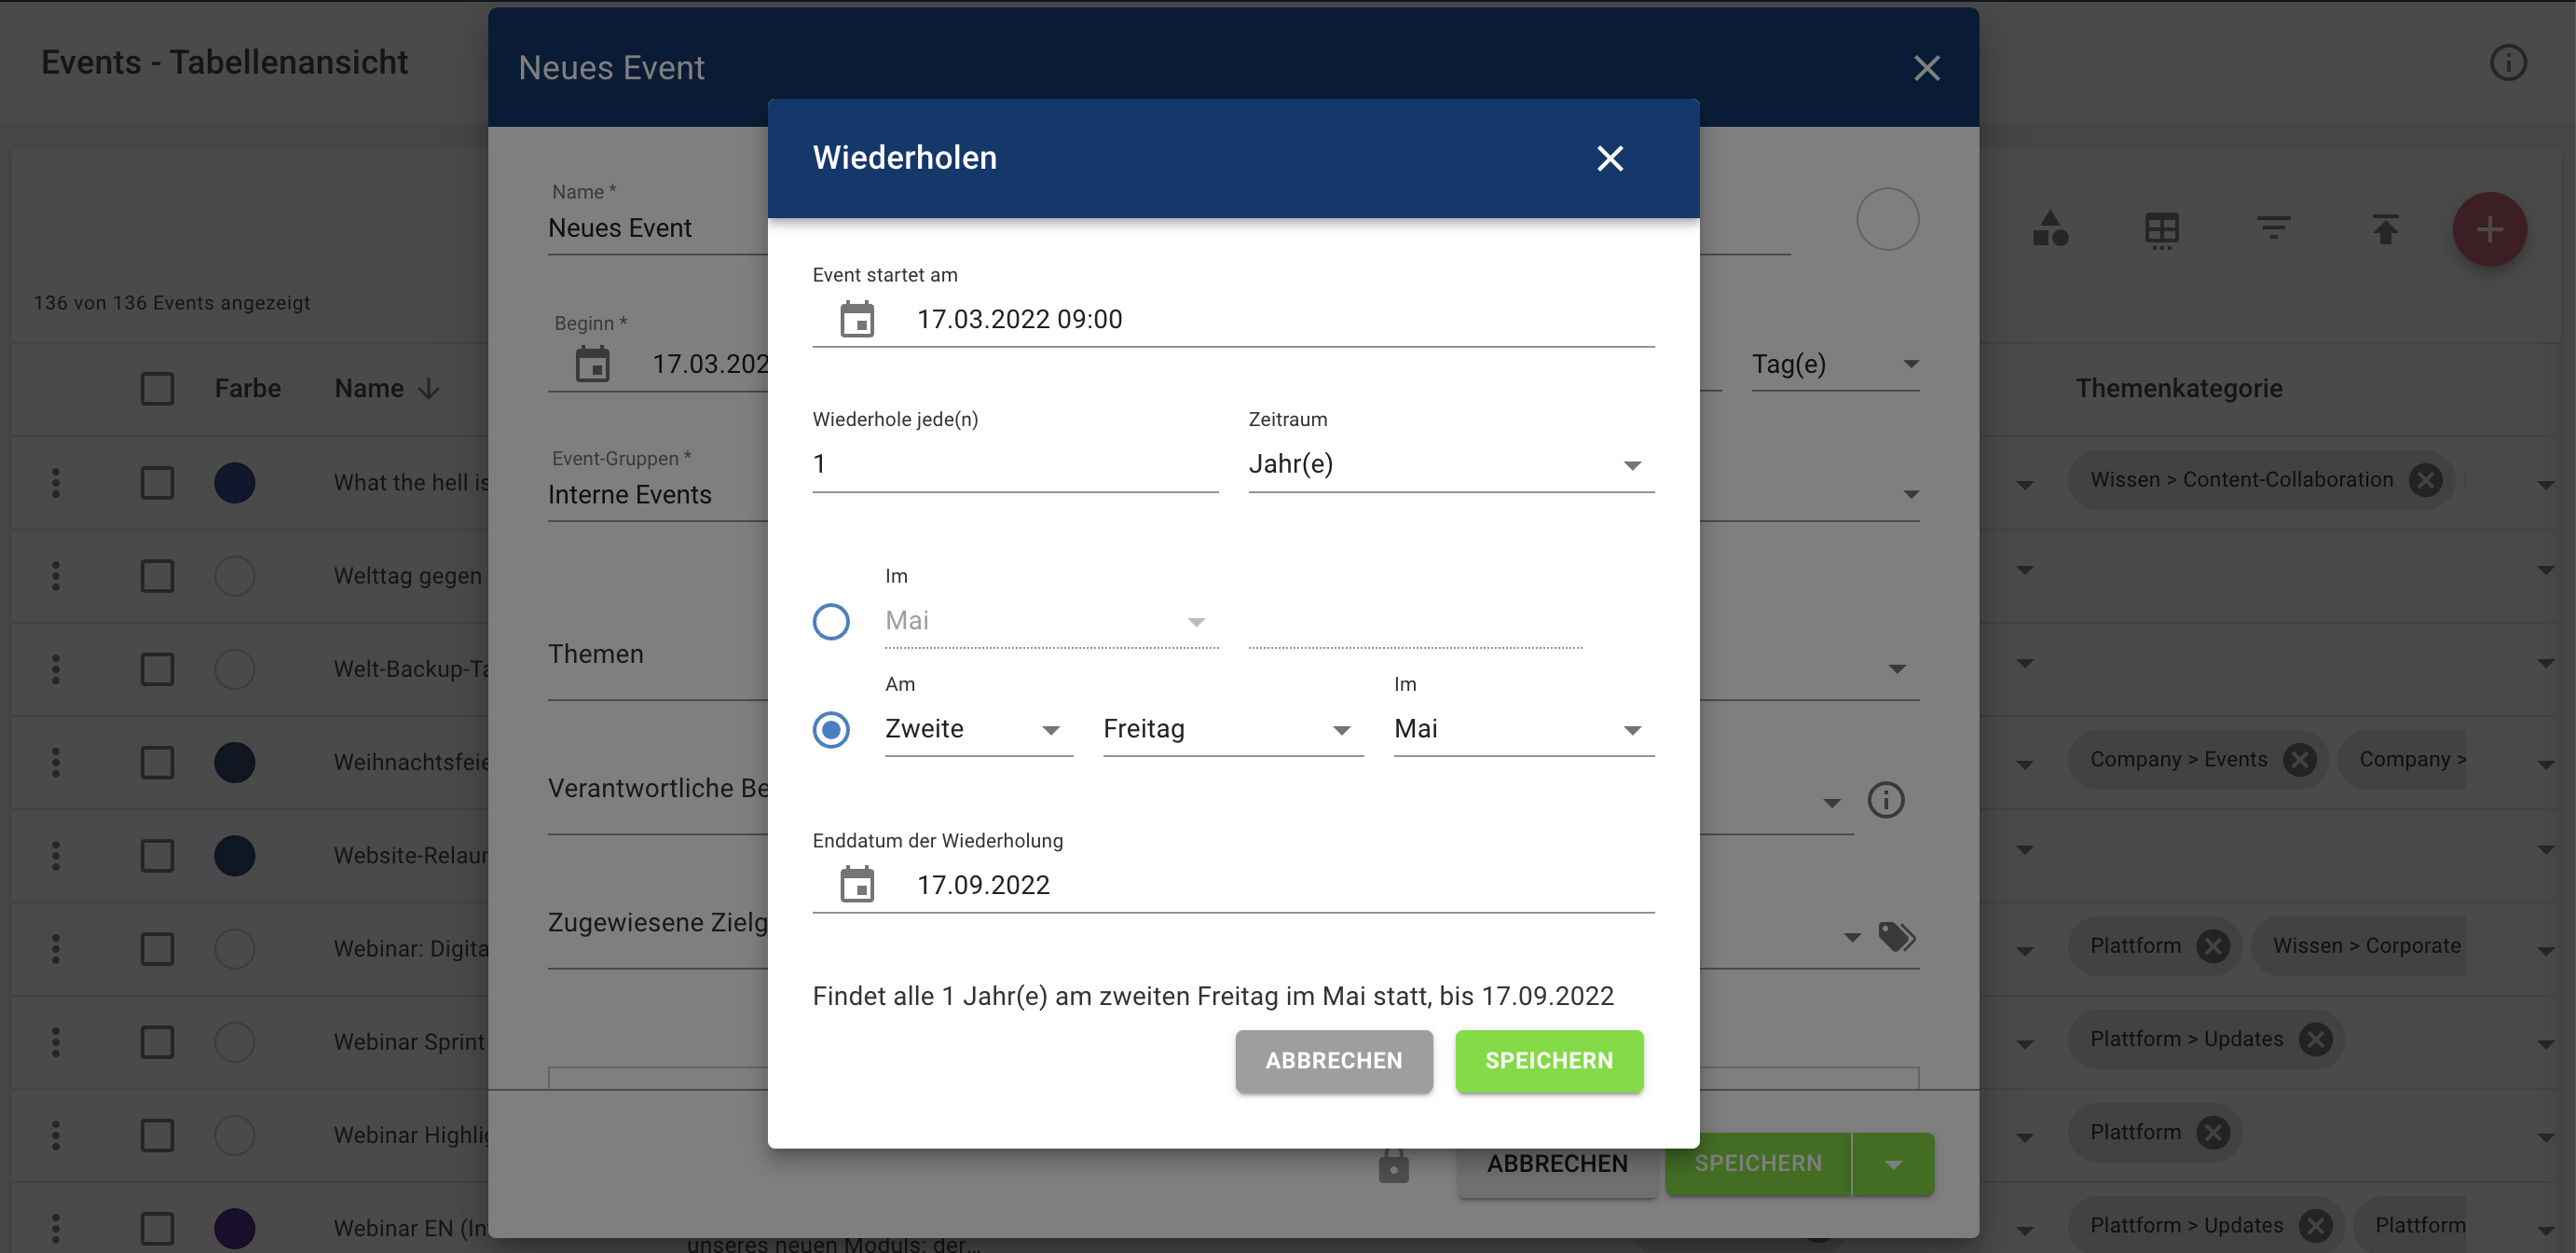This screenshot has width=2576, height=1253.
Task: Click Abbrechen in Wiederholen dialog
Action: (x=1333, y=1061)
